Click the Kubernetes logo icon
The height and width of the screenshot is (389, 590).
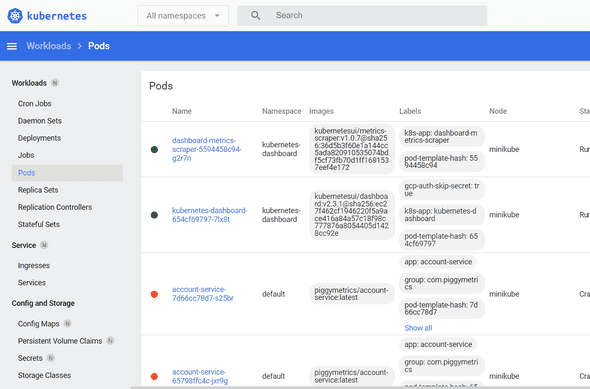coord(15,15)
